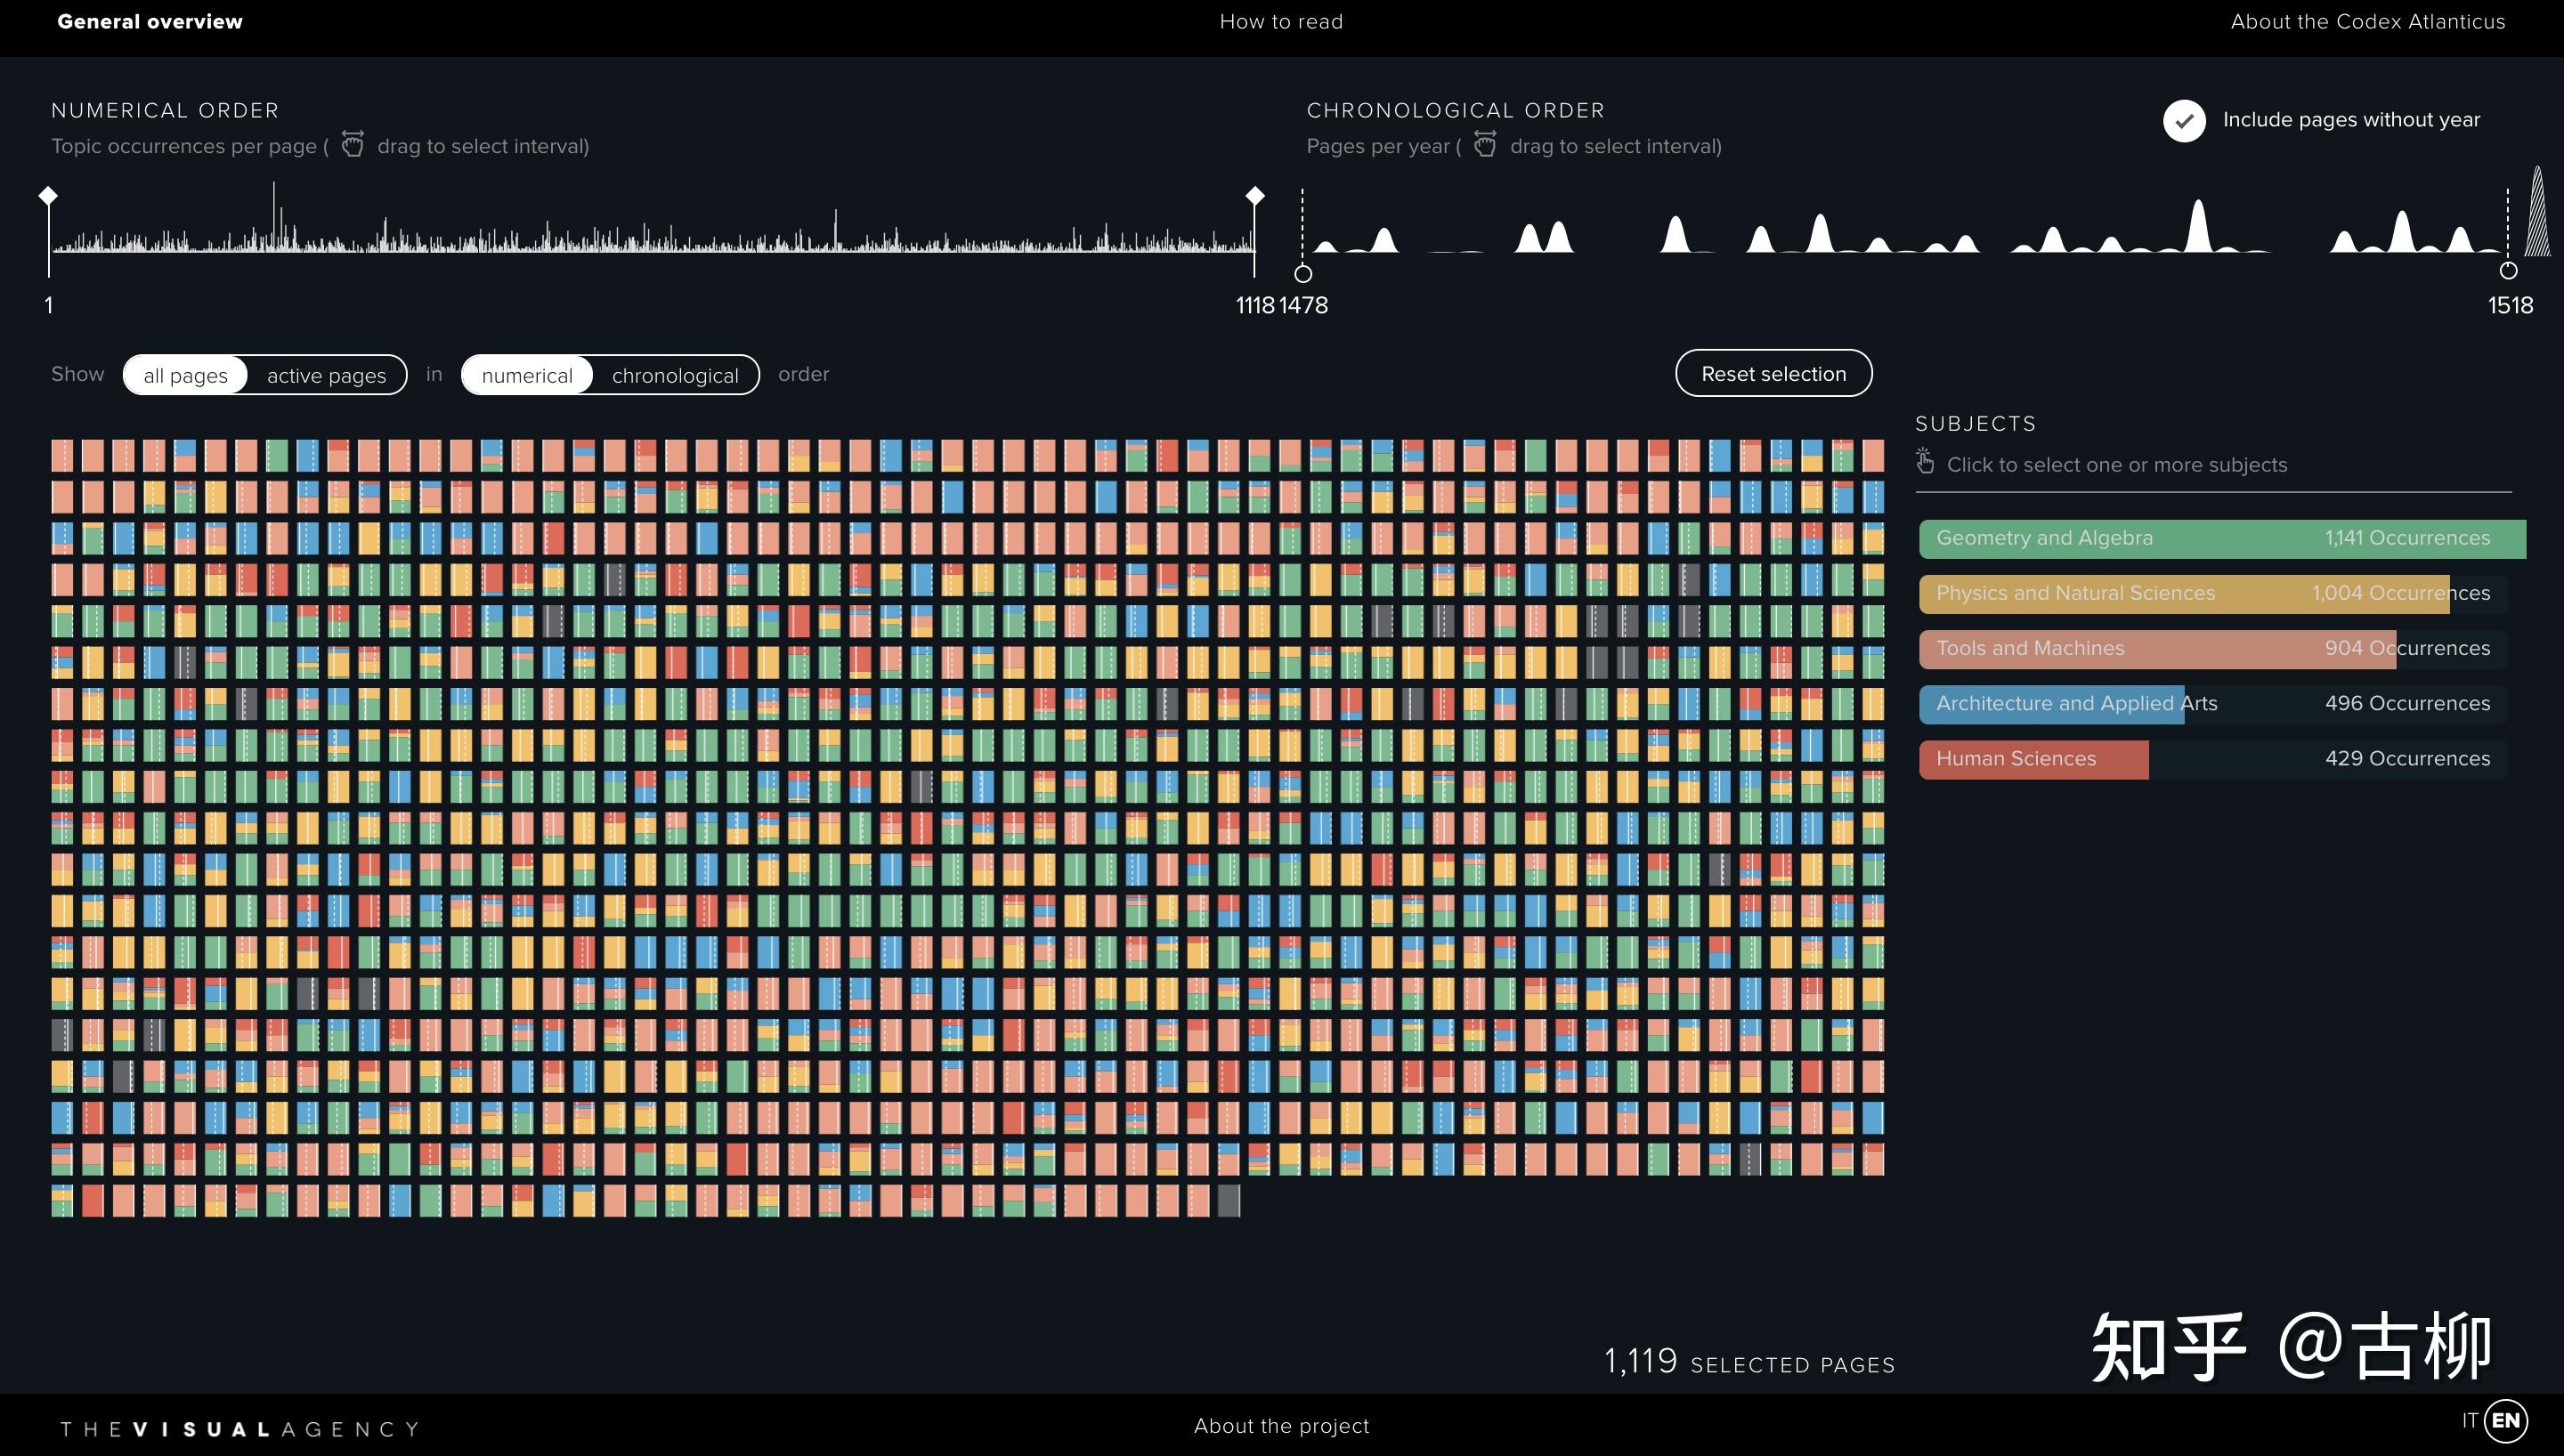Viewport: 2564px width, 1456px height.
Task: Click the Reset selection button
Action: click(1773, 373)
